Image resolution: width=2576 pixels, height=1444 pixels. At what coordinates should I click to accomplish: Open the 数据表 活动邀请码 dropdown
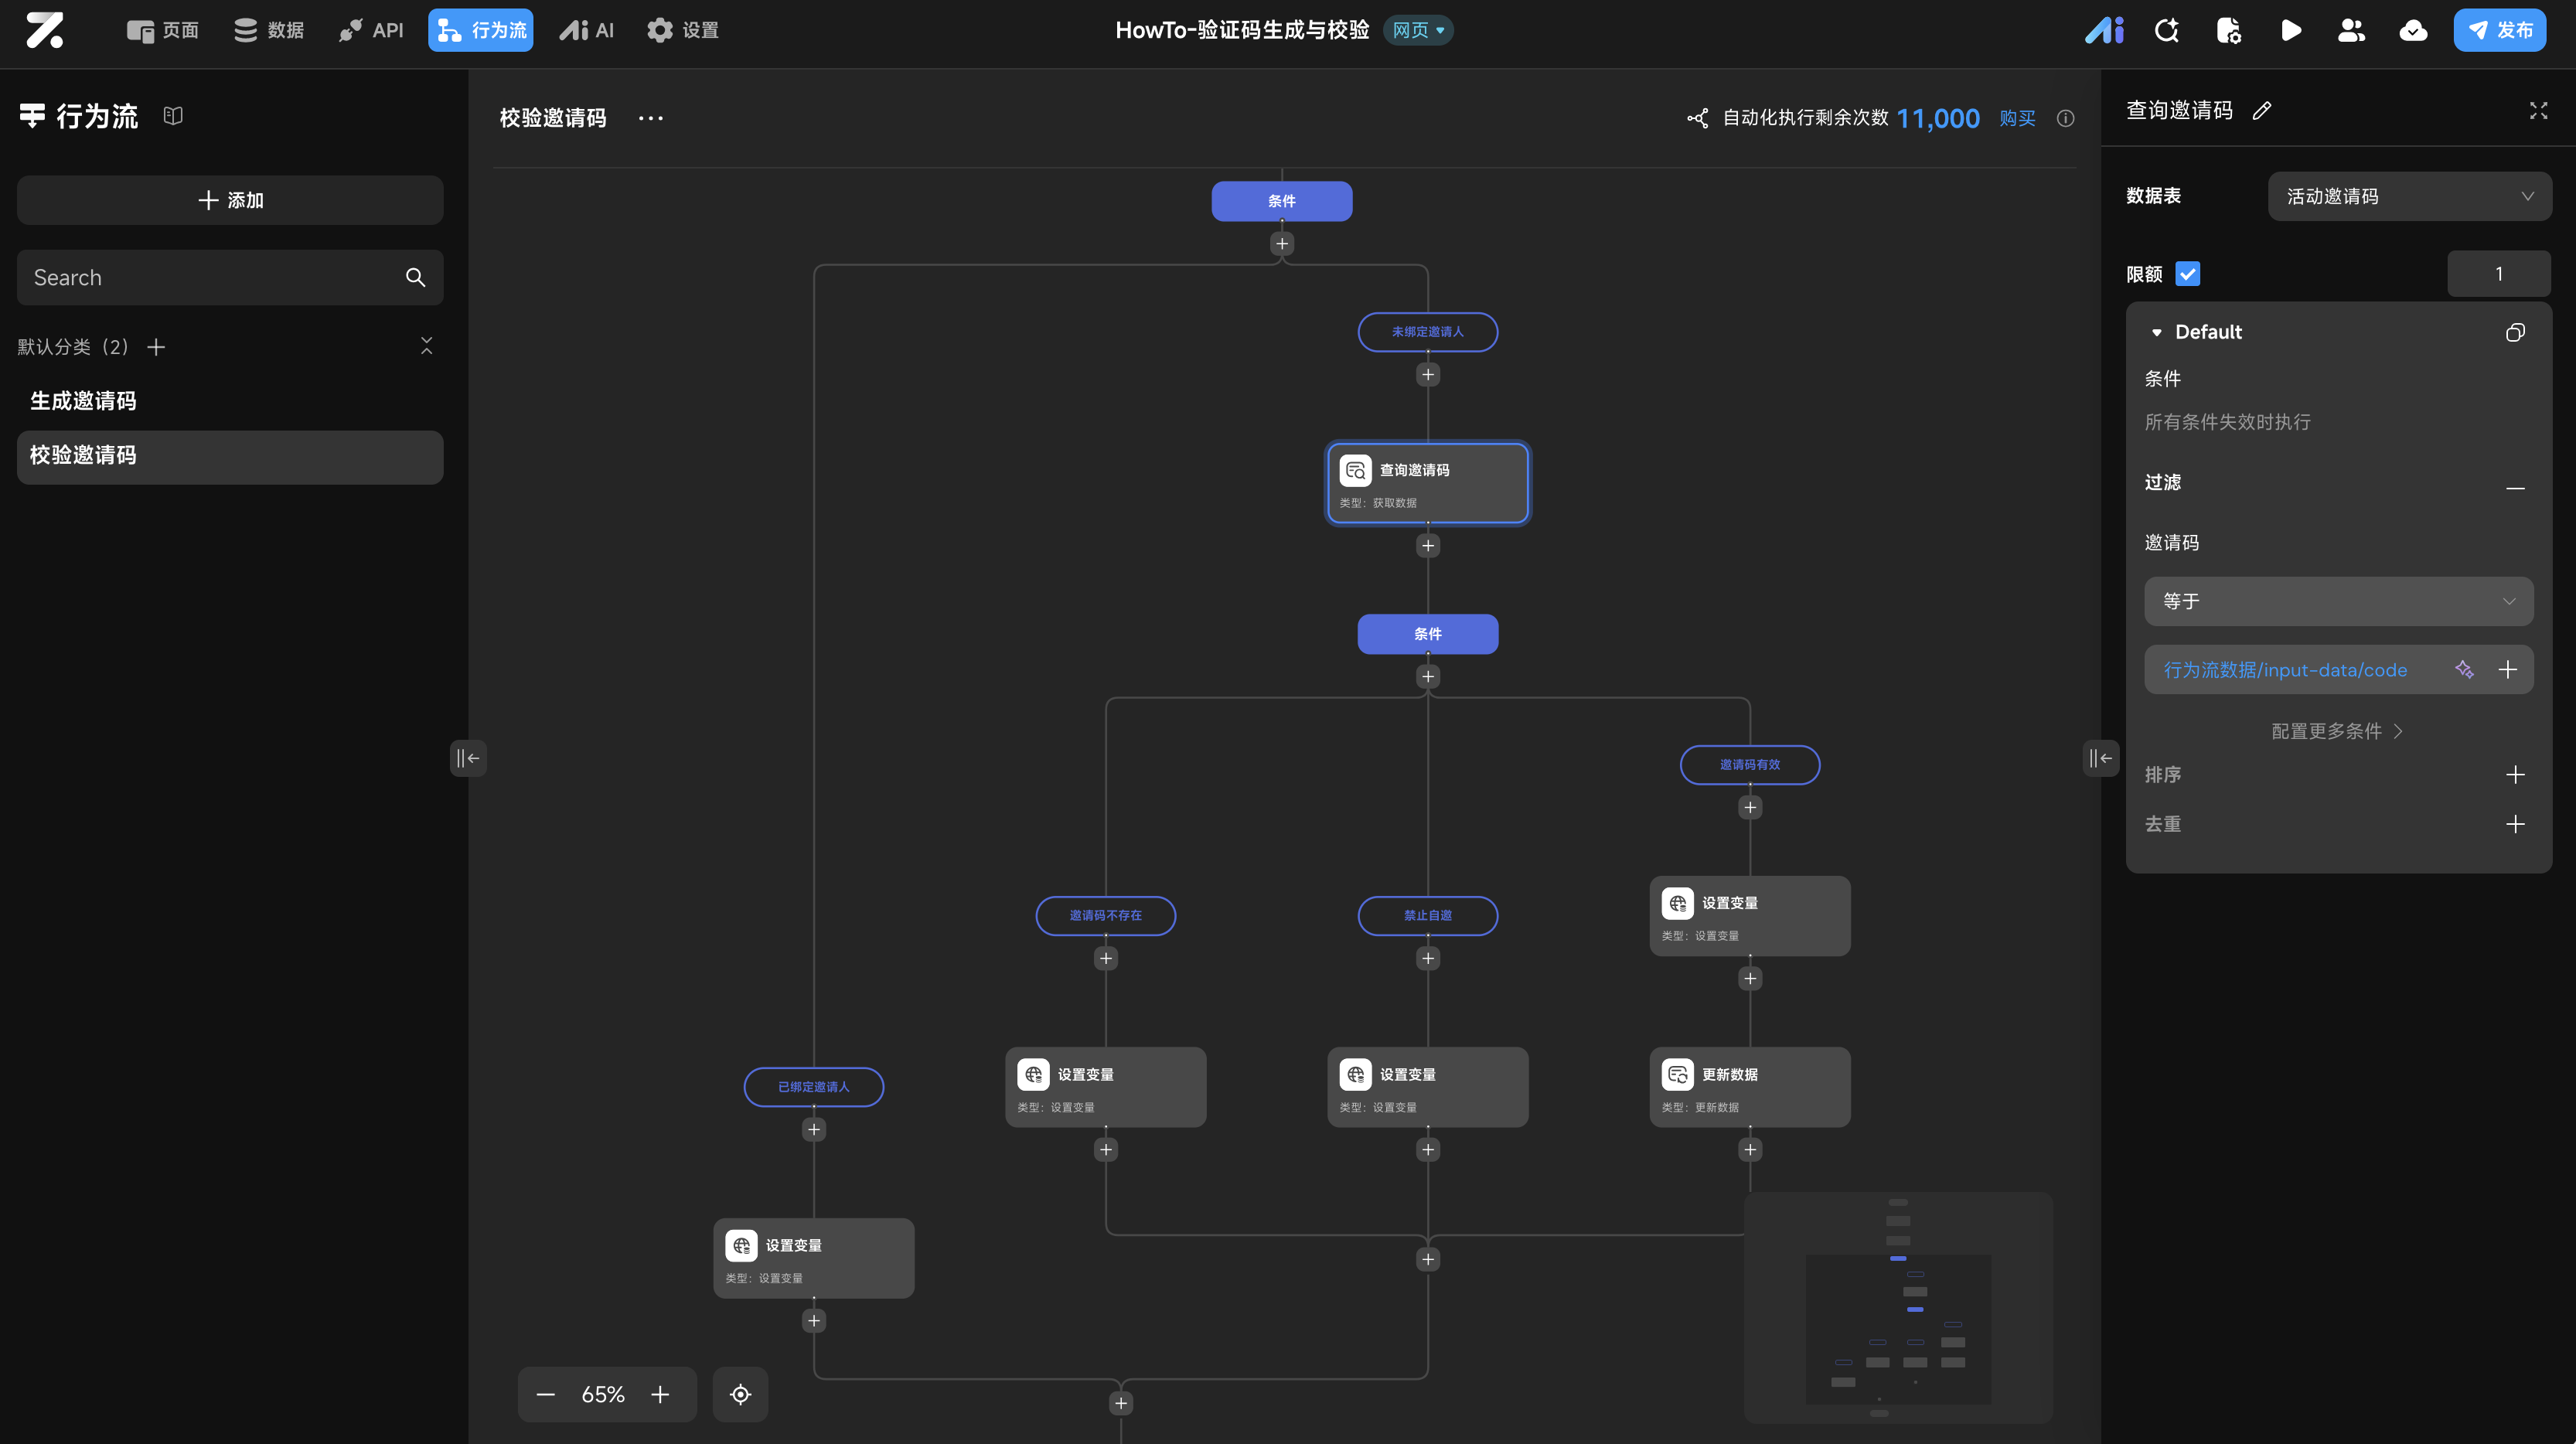point(2409,196)
